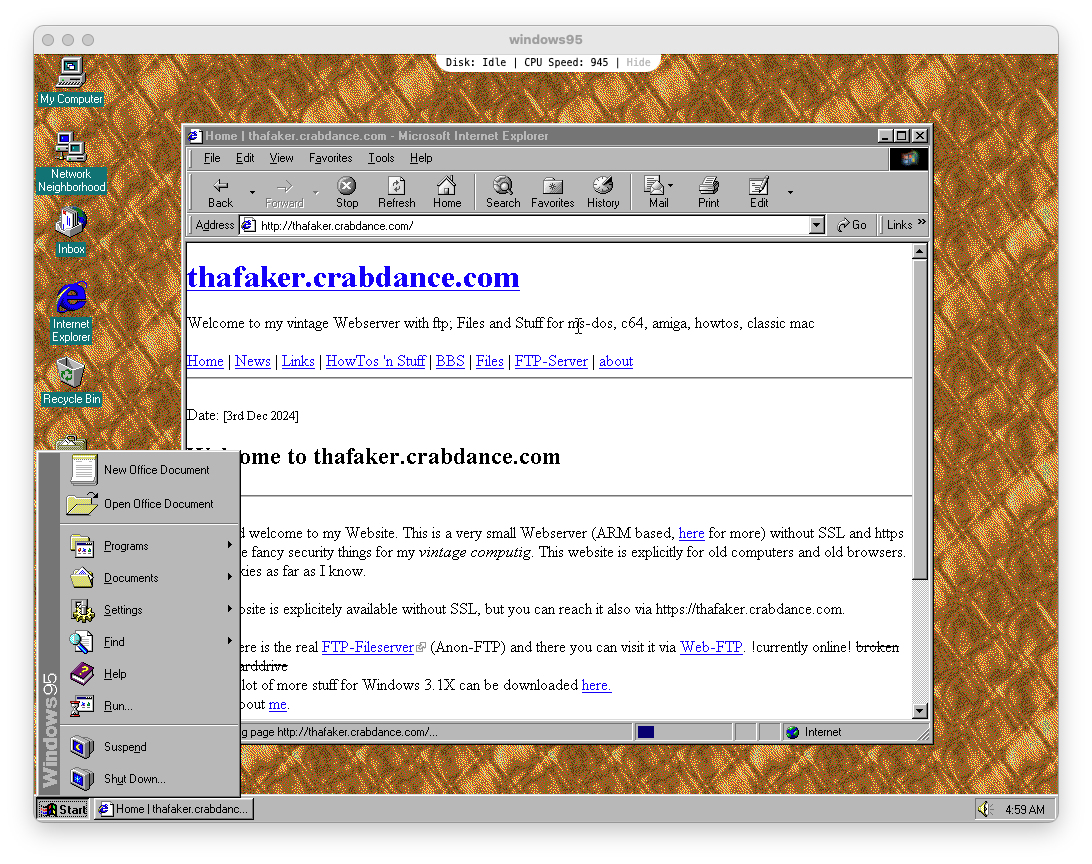Click the Print toolbar icon
Viewport: 1092px width, 864px height.
point(709,186)
